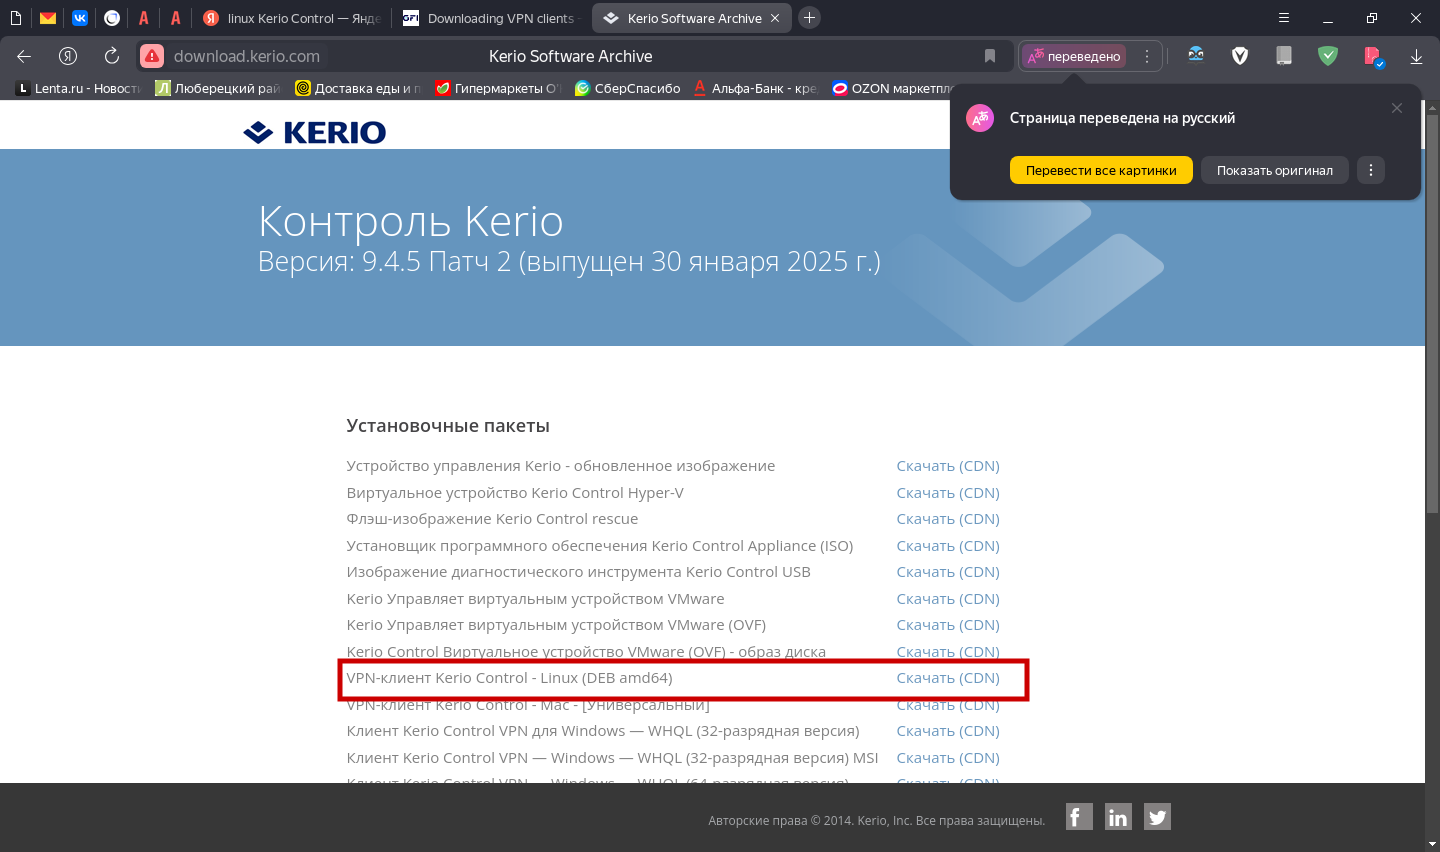
Task: Open Kerio's LinkedIn page
Action: click(1118, 817)
